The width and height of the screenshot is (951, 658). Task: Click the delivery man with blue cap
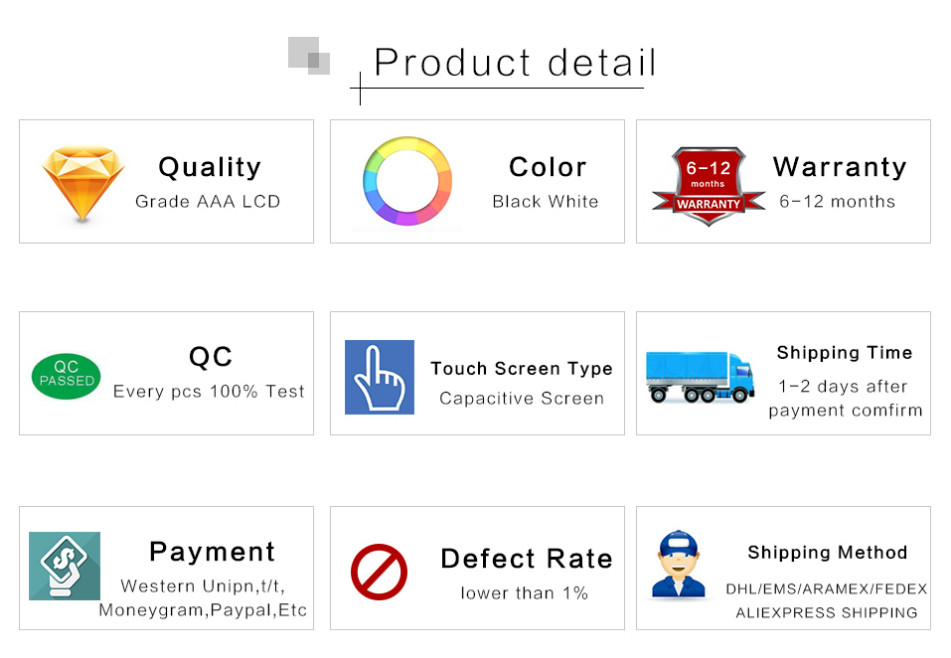678,564
